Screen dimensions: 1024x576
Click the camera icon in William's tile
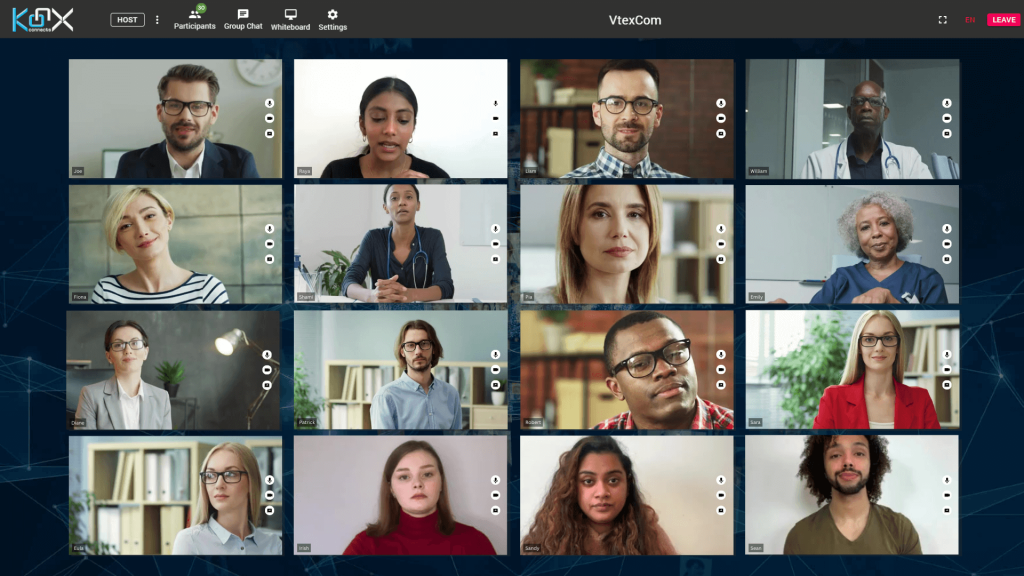[x=946, y=118]
